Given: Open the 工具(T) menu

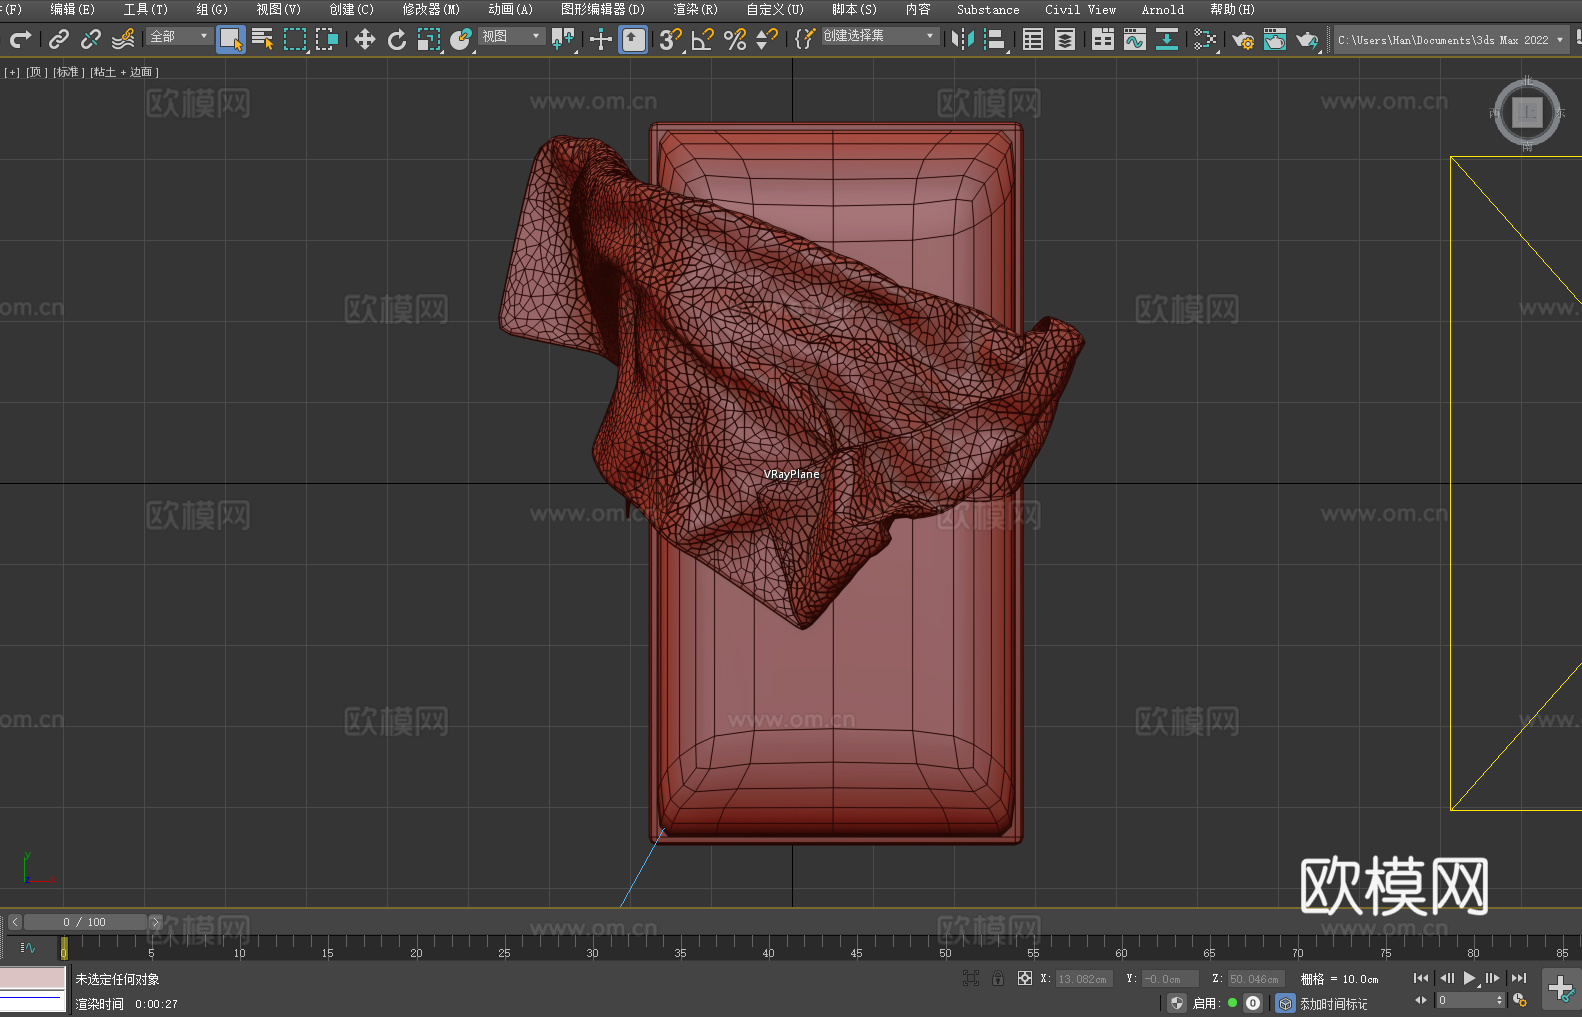Looking at the screenshot, I should coord(146,9).
